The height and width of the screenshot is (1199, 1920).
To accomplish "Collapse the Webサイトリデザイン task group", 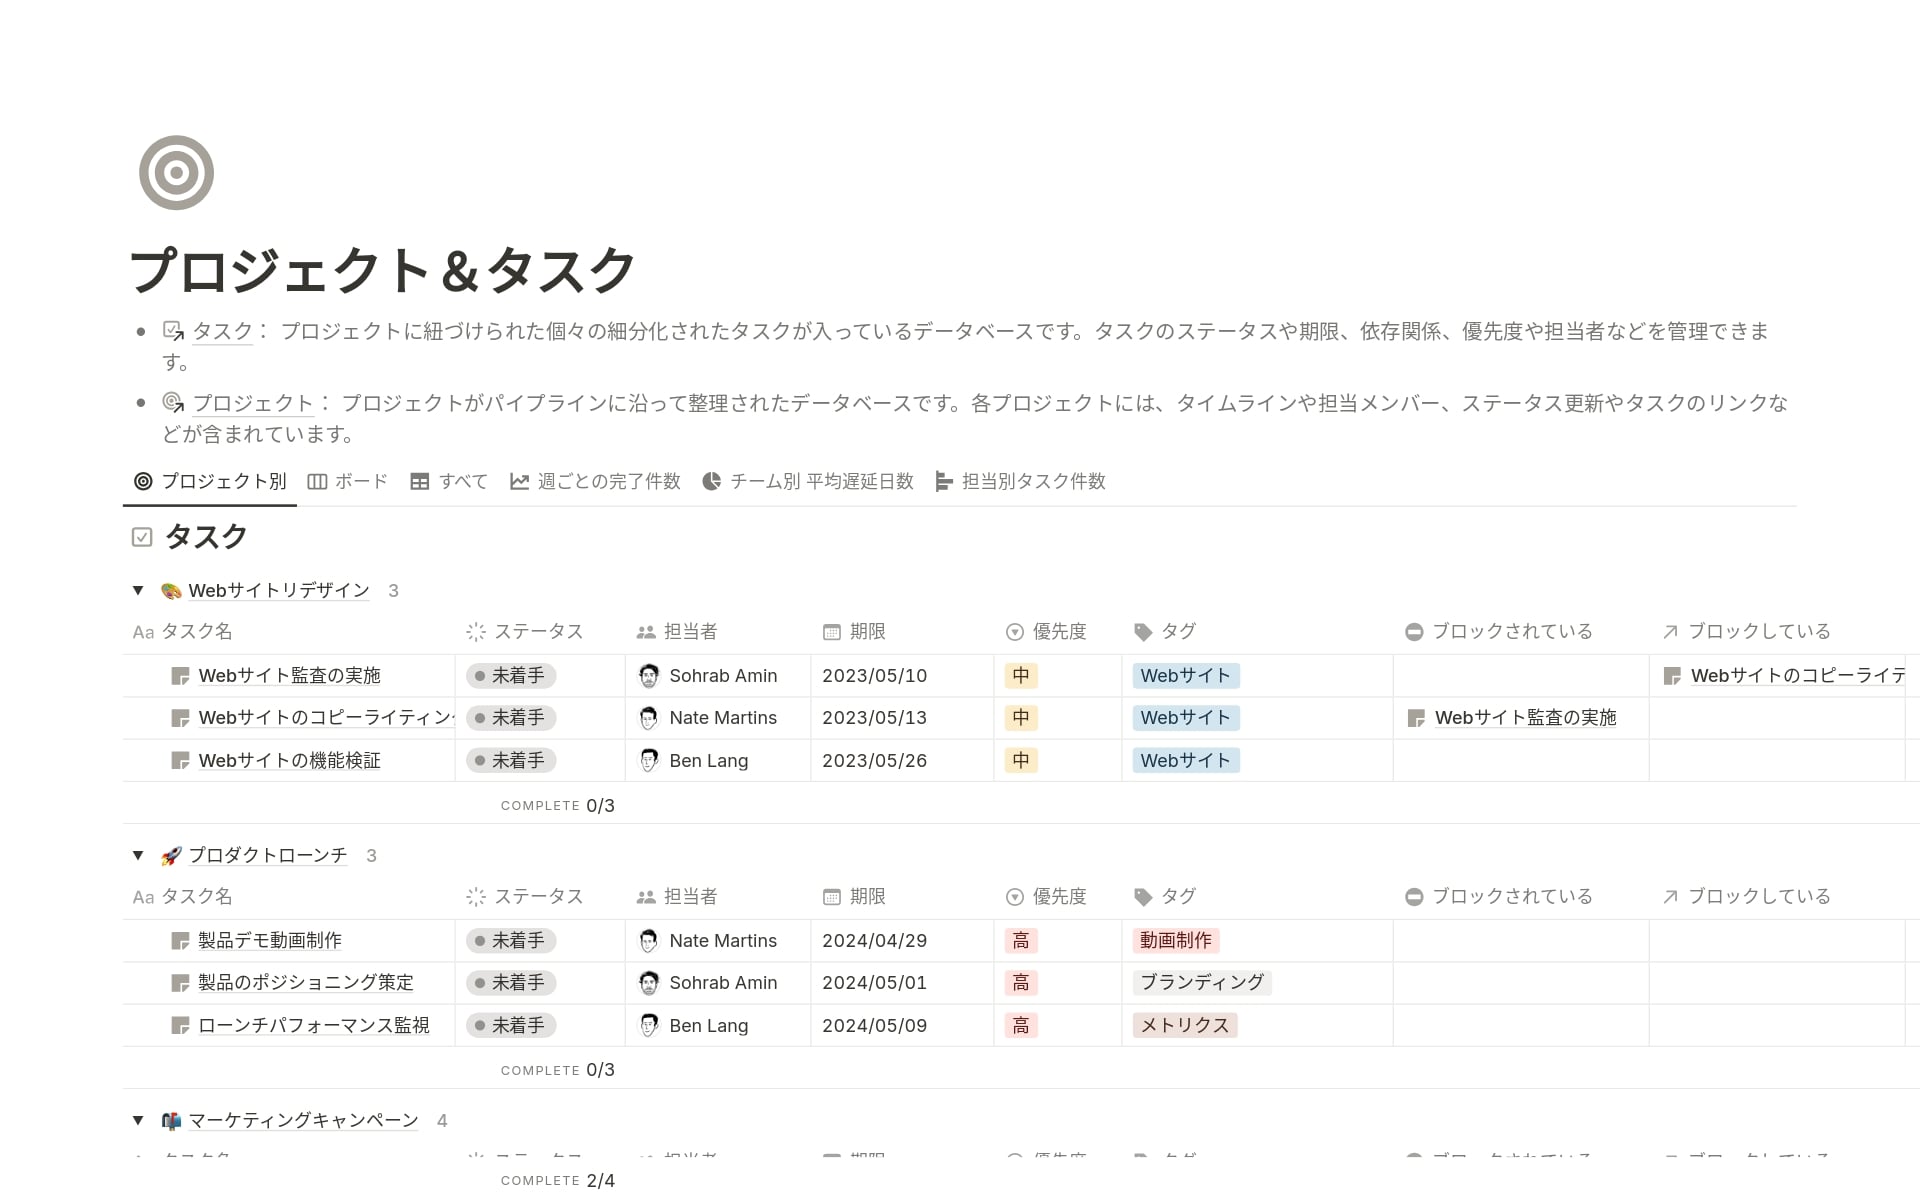I will tap(138, 590).
